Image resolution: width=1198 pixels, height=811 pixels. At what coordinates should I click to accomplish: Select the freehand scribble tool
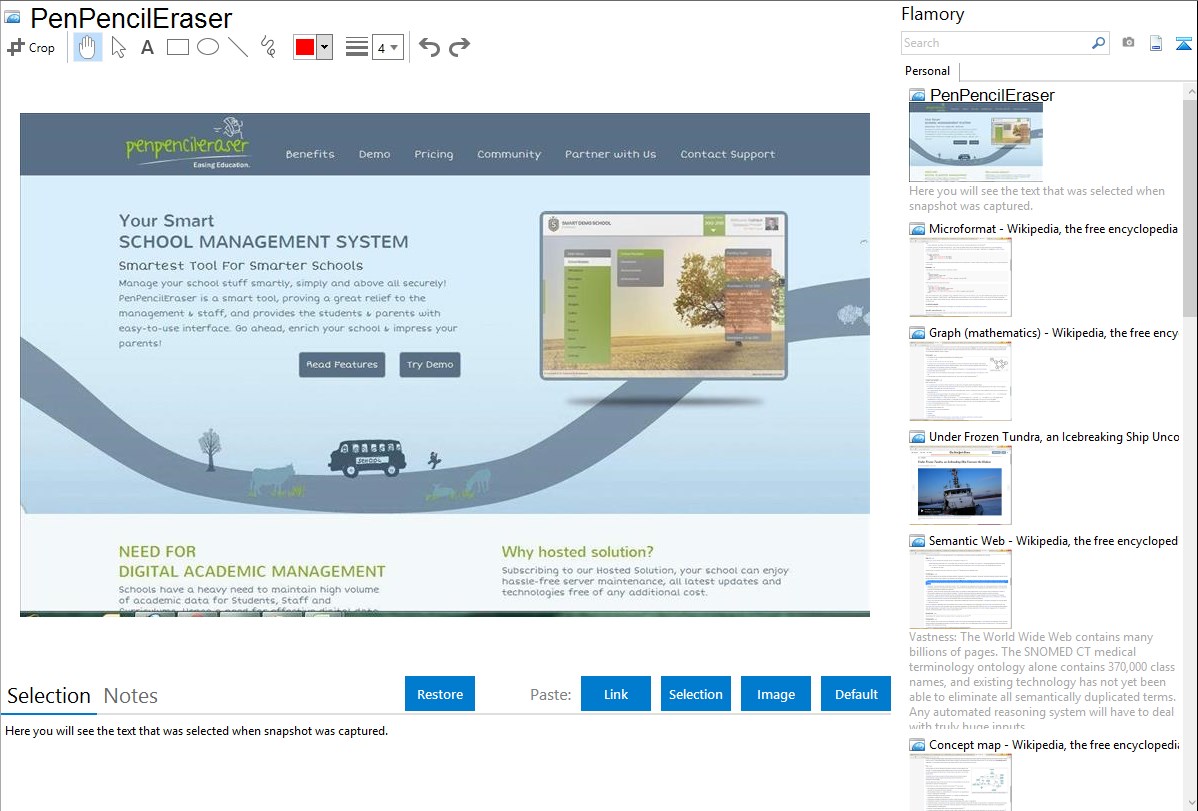click(268, 47)
